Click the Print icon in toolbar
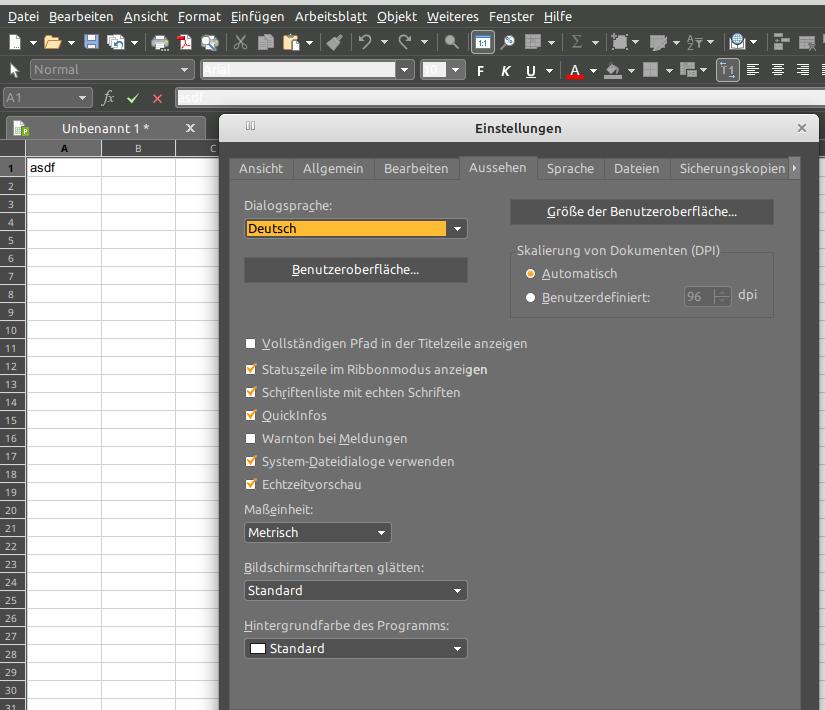 (160, 42)
